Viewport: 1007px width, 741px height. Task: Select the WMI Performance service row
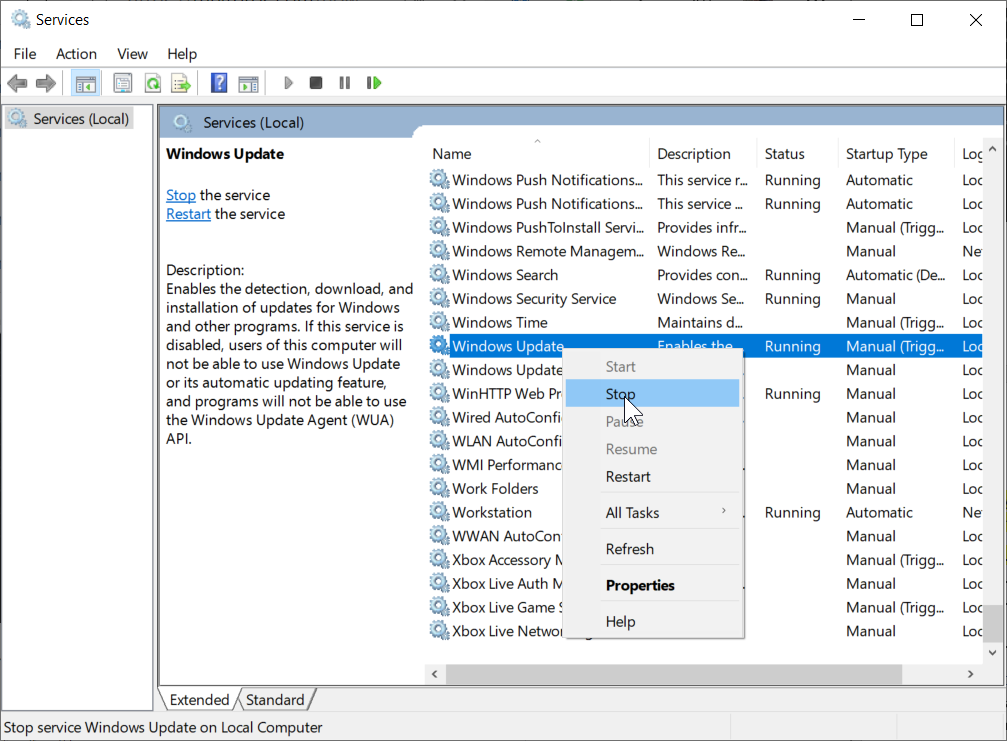(705, 465)
